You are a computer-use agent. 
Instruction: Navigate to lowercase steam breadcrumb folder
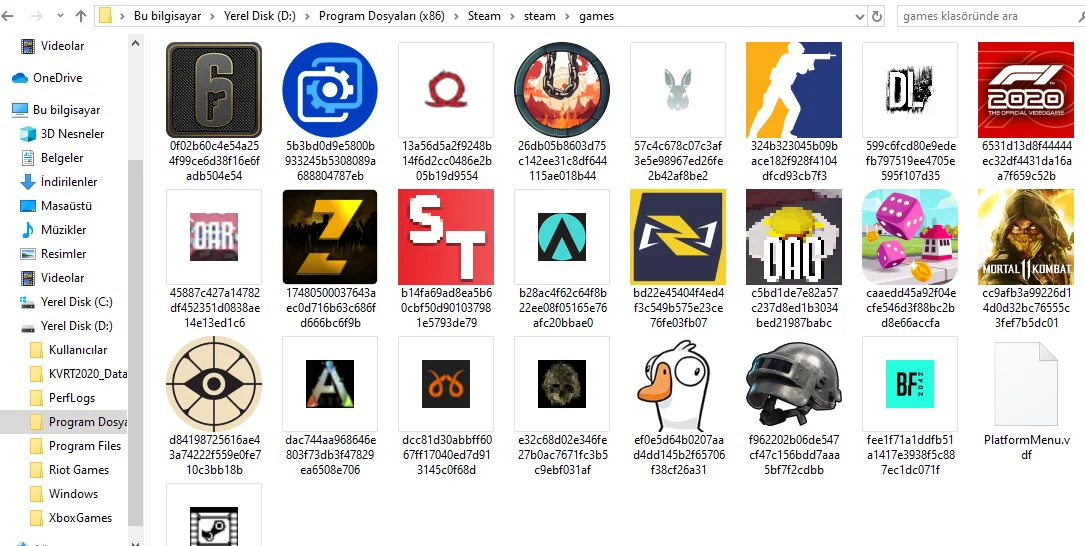click(x=540, y=16)
